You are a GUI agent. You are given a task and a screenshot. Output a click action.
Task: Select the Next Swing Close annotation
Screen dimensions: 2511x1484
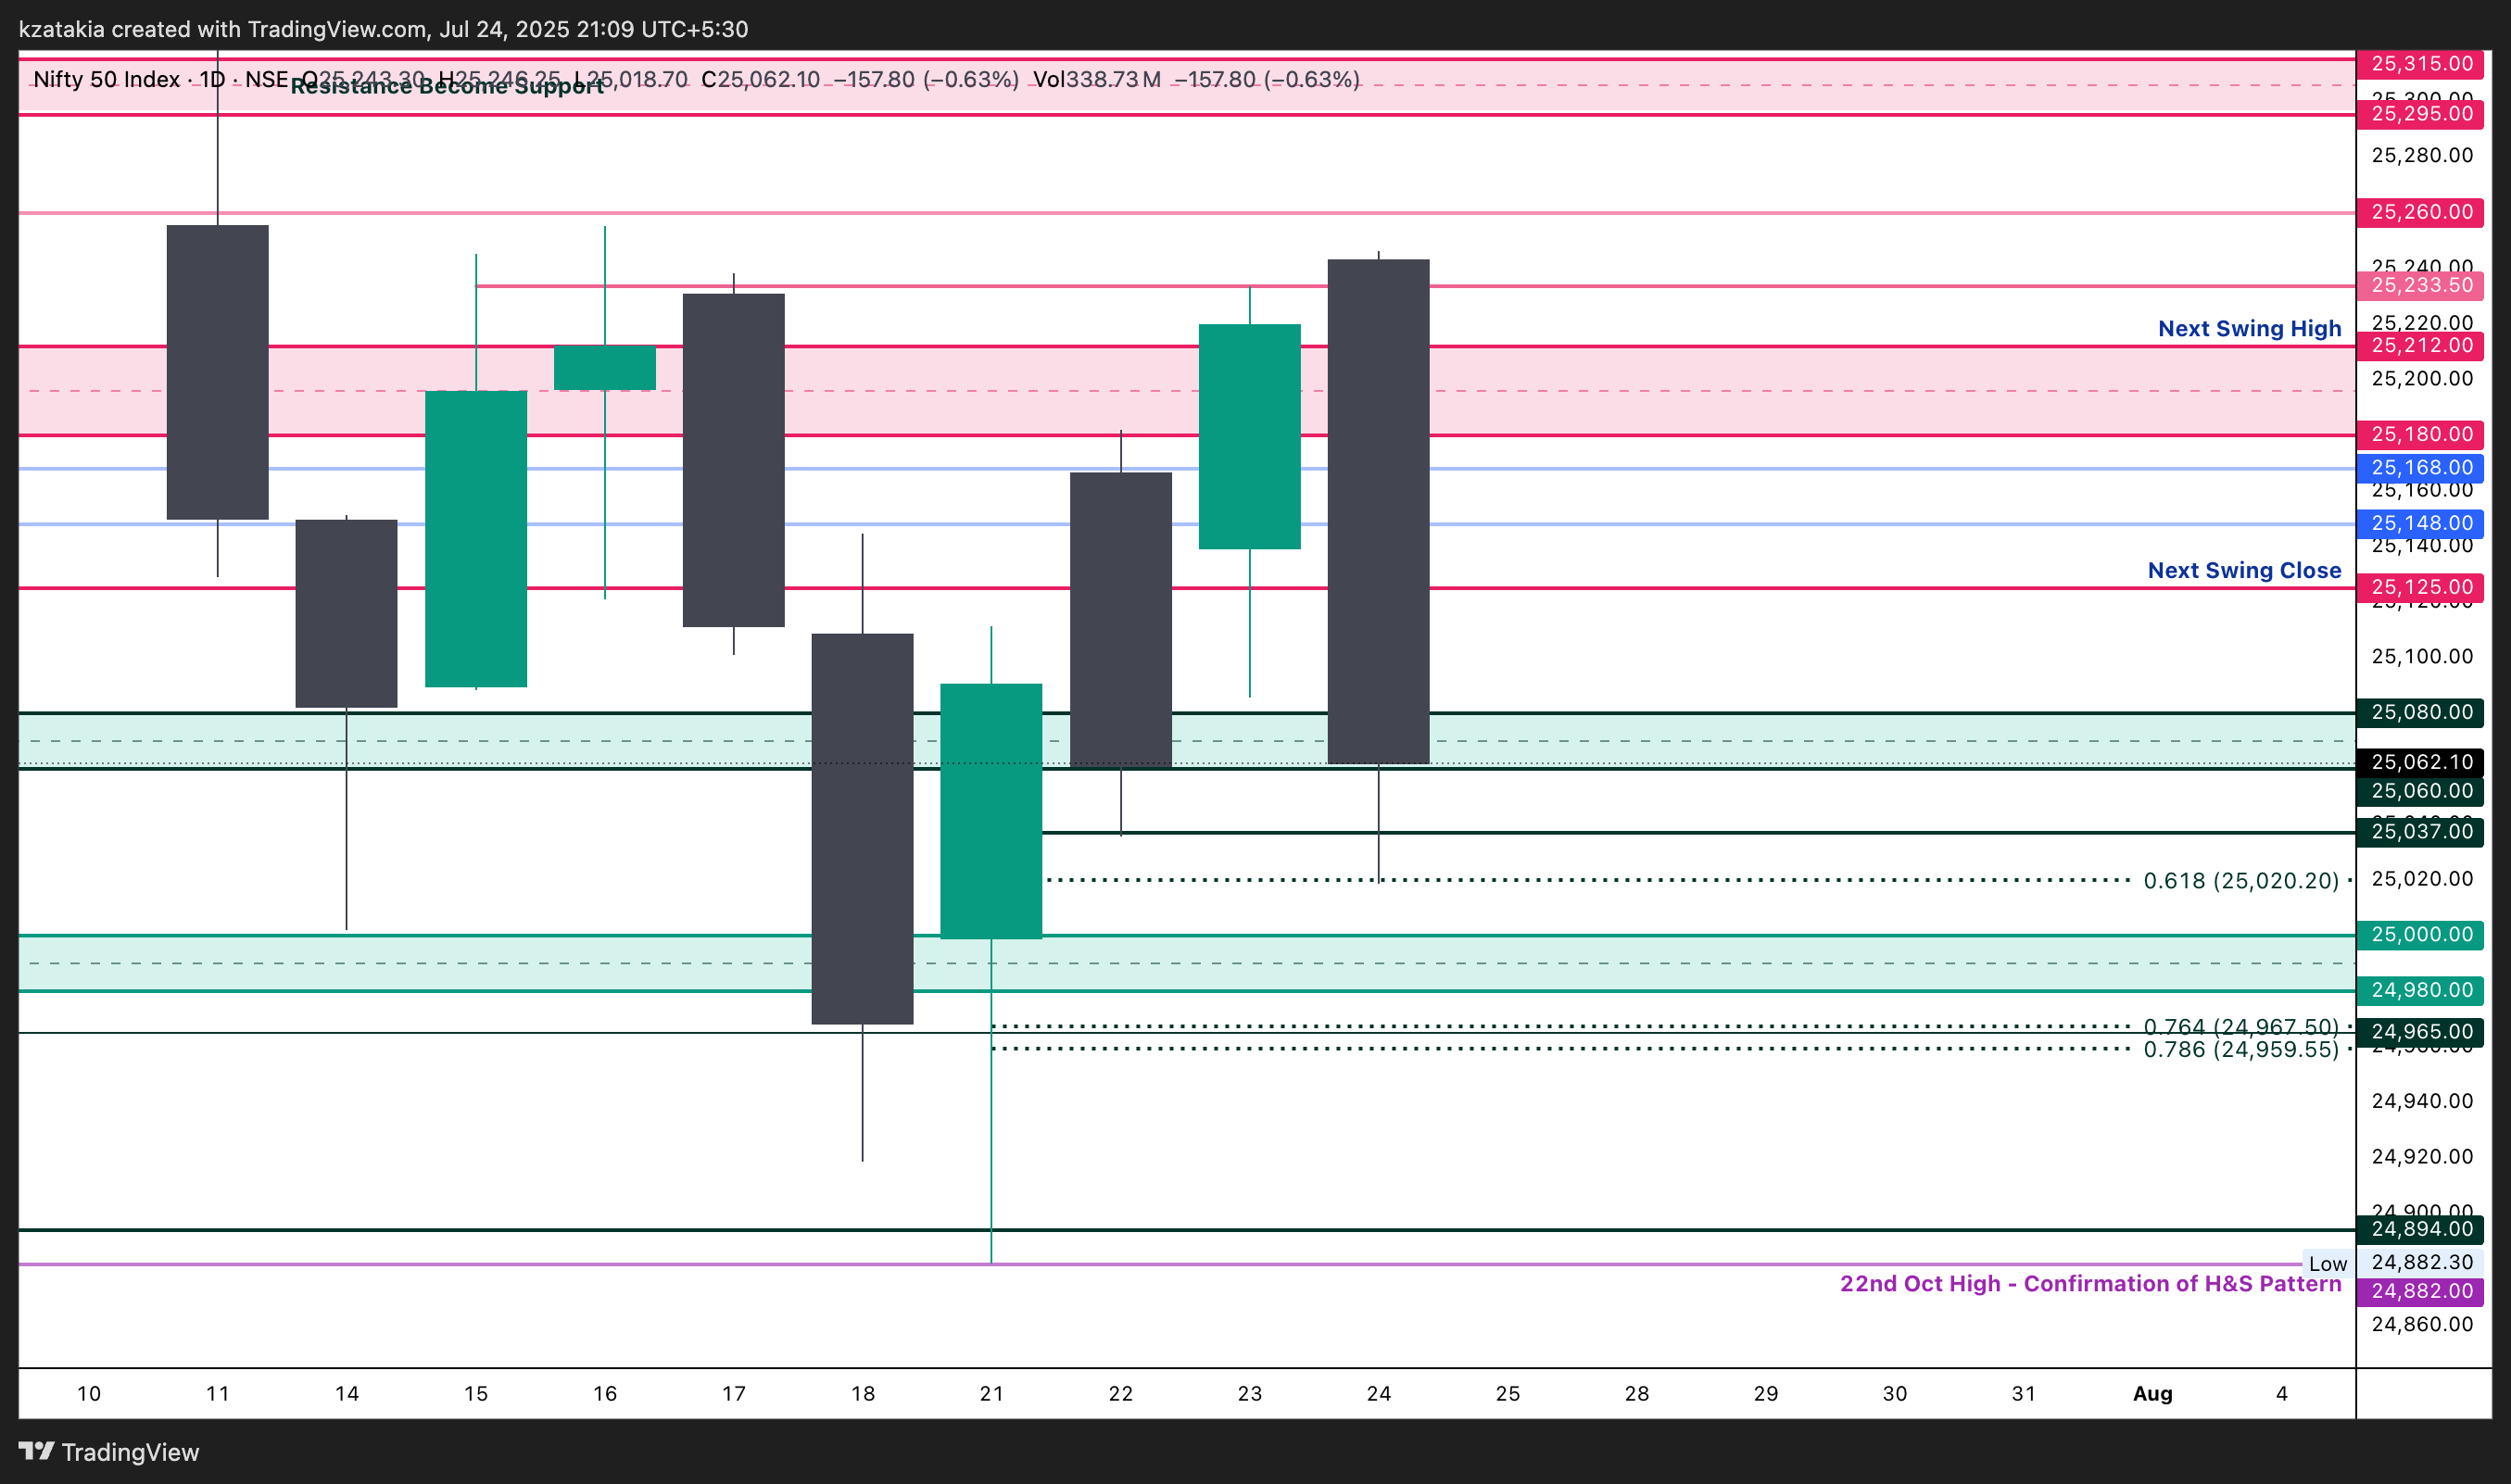(x=2244, y=570)
